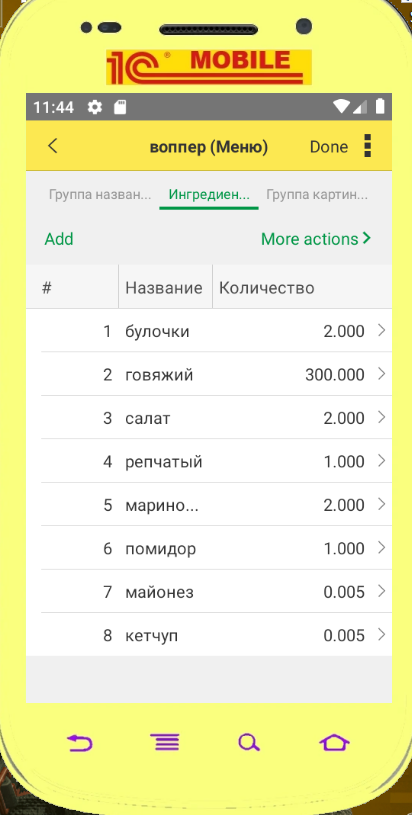Tap the phone's purple back button
Screen dimensions: 412x815
[80, 743]
